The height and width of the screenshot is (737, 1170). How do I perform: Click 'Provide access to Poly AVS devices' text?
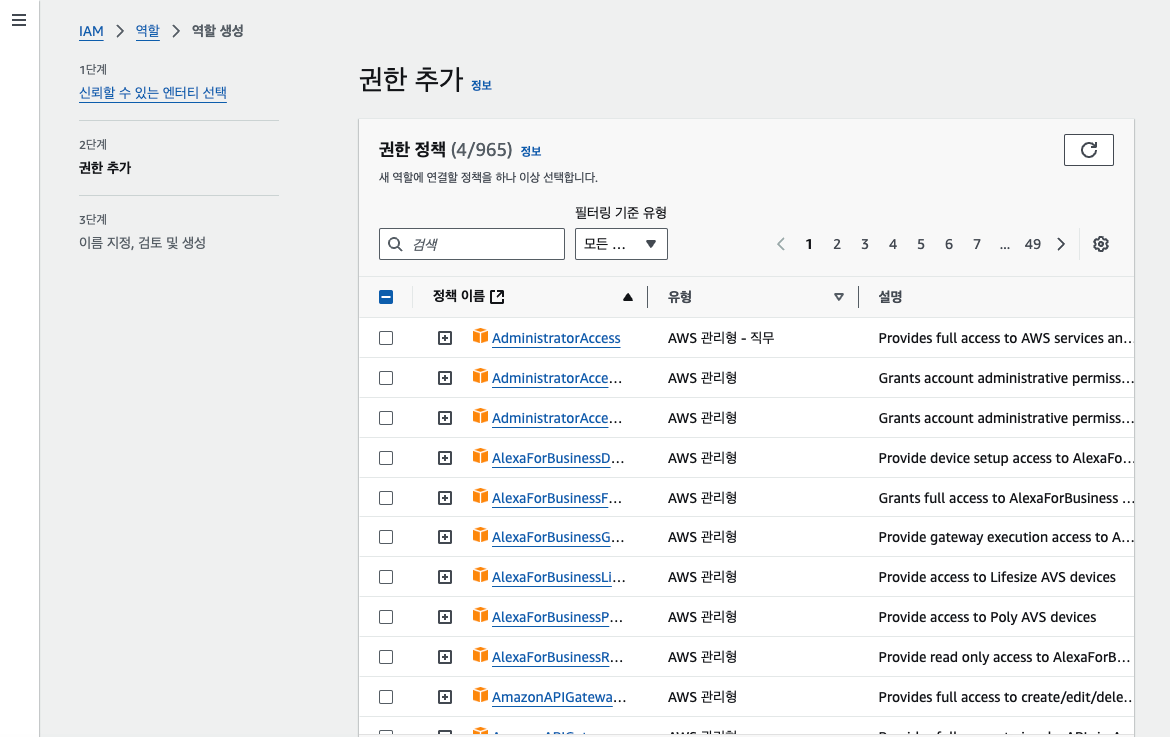tap(987, 617)
